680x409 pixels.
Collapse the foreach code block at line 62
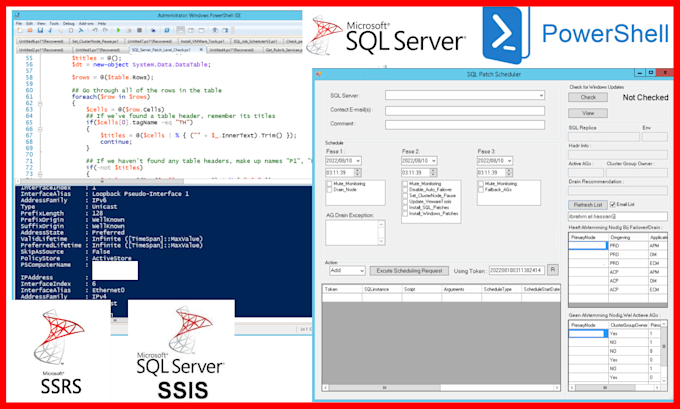pos(39,104)
